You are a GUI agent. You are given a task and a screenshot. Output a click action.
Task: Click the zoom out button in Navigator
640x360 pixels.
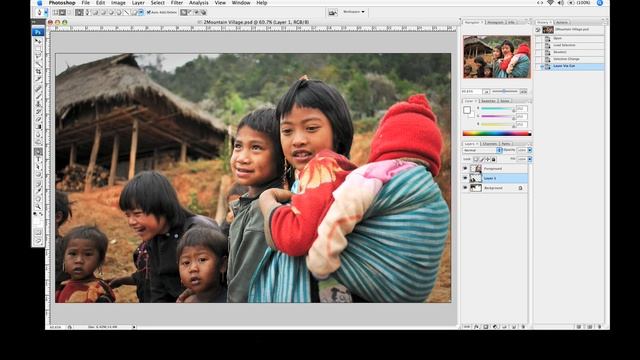(486, 91)
